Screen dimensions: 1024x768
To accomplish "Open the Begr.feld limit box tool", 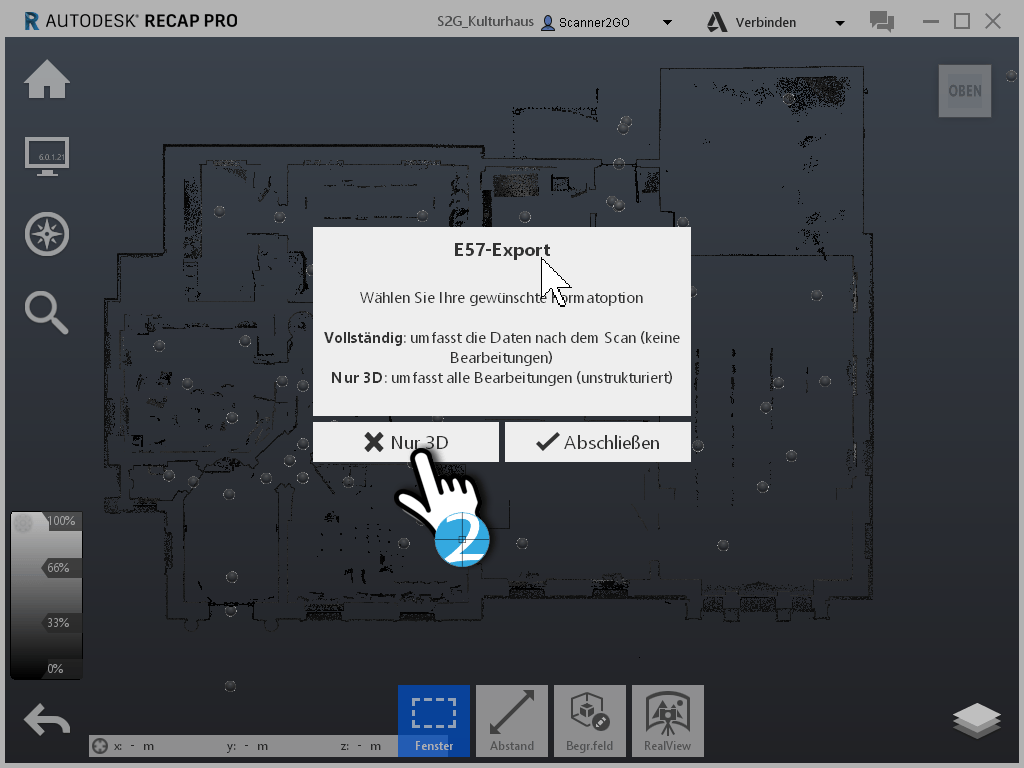I will [x=590, y=721].
